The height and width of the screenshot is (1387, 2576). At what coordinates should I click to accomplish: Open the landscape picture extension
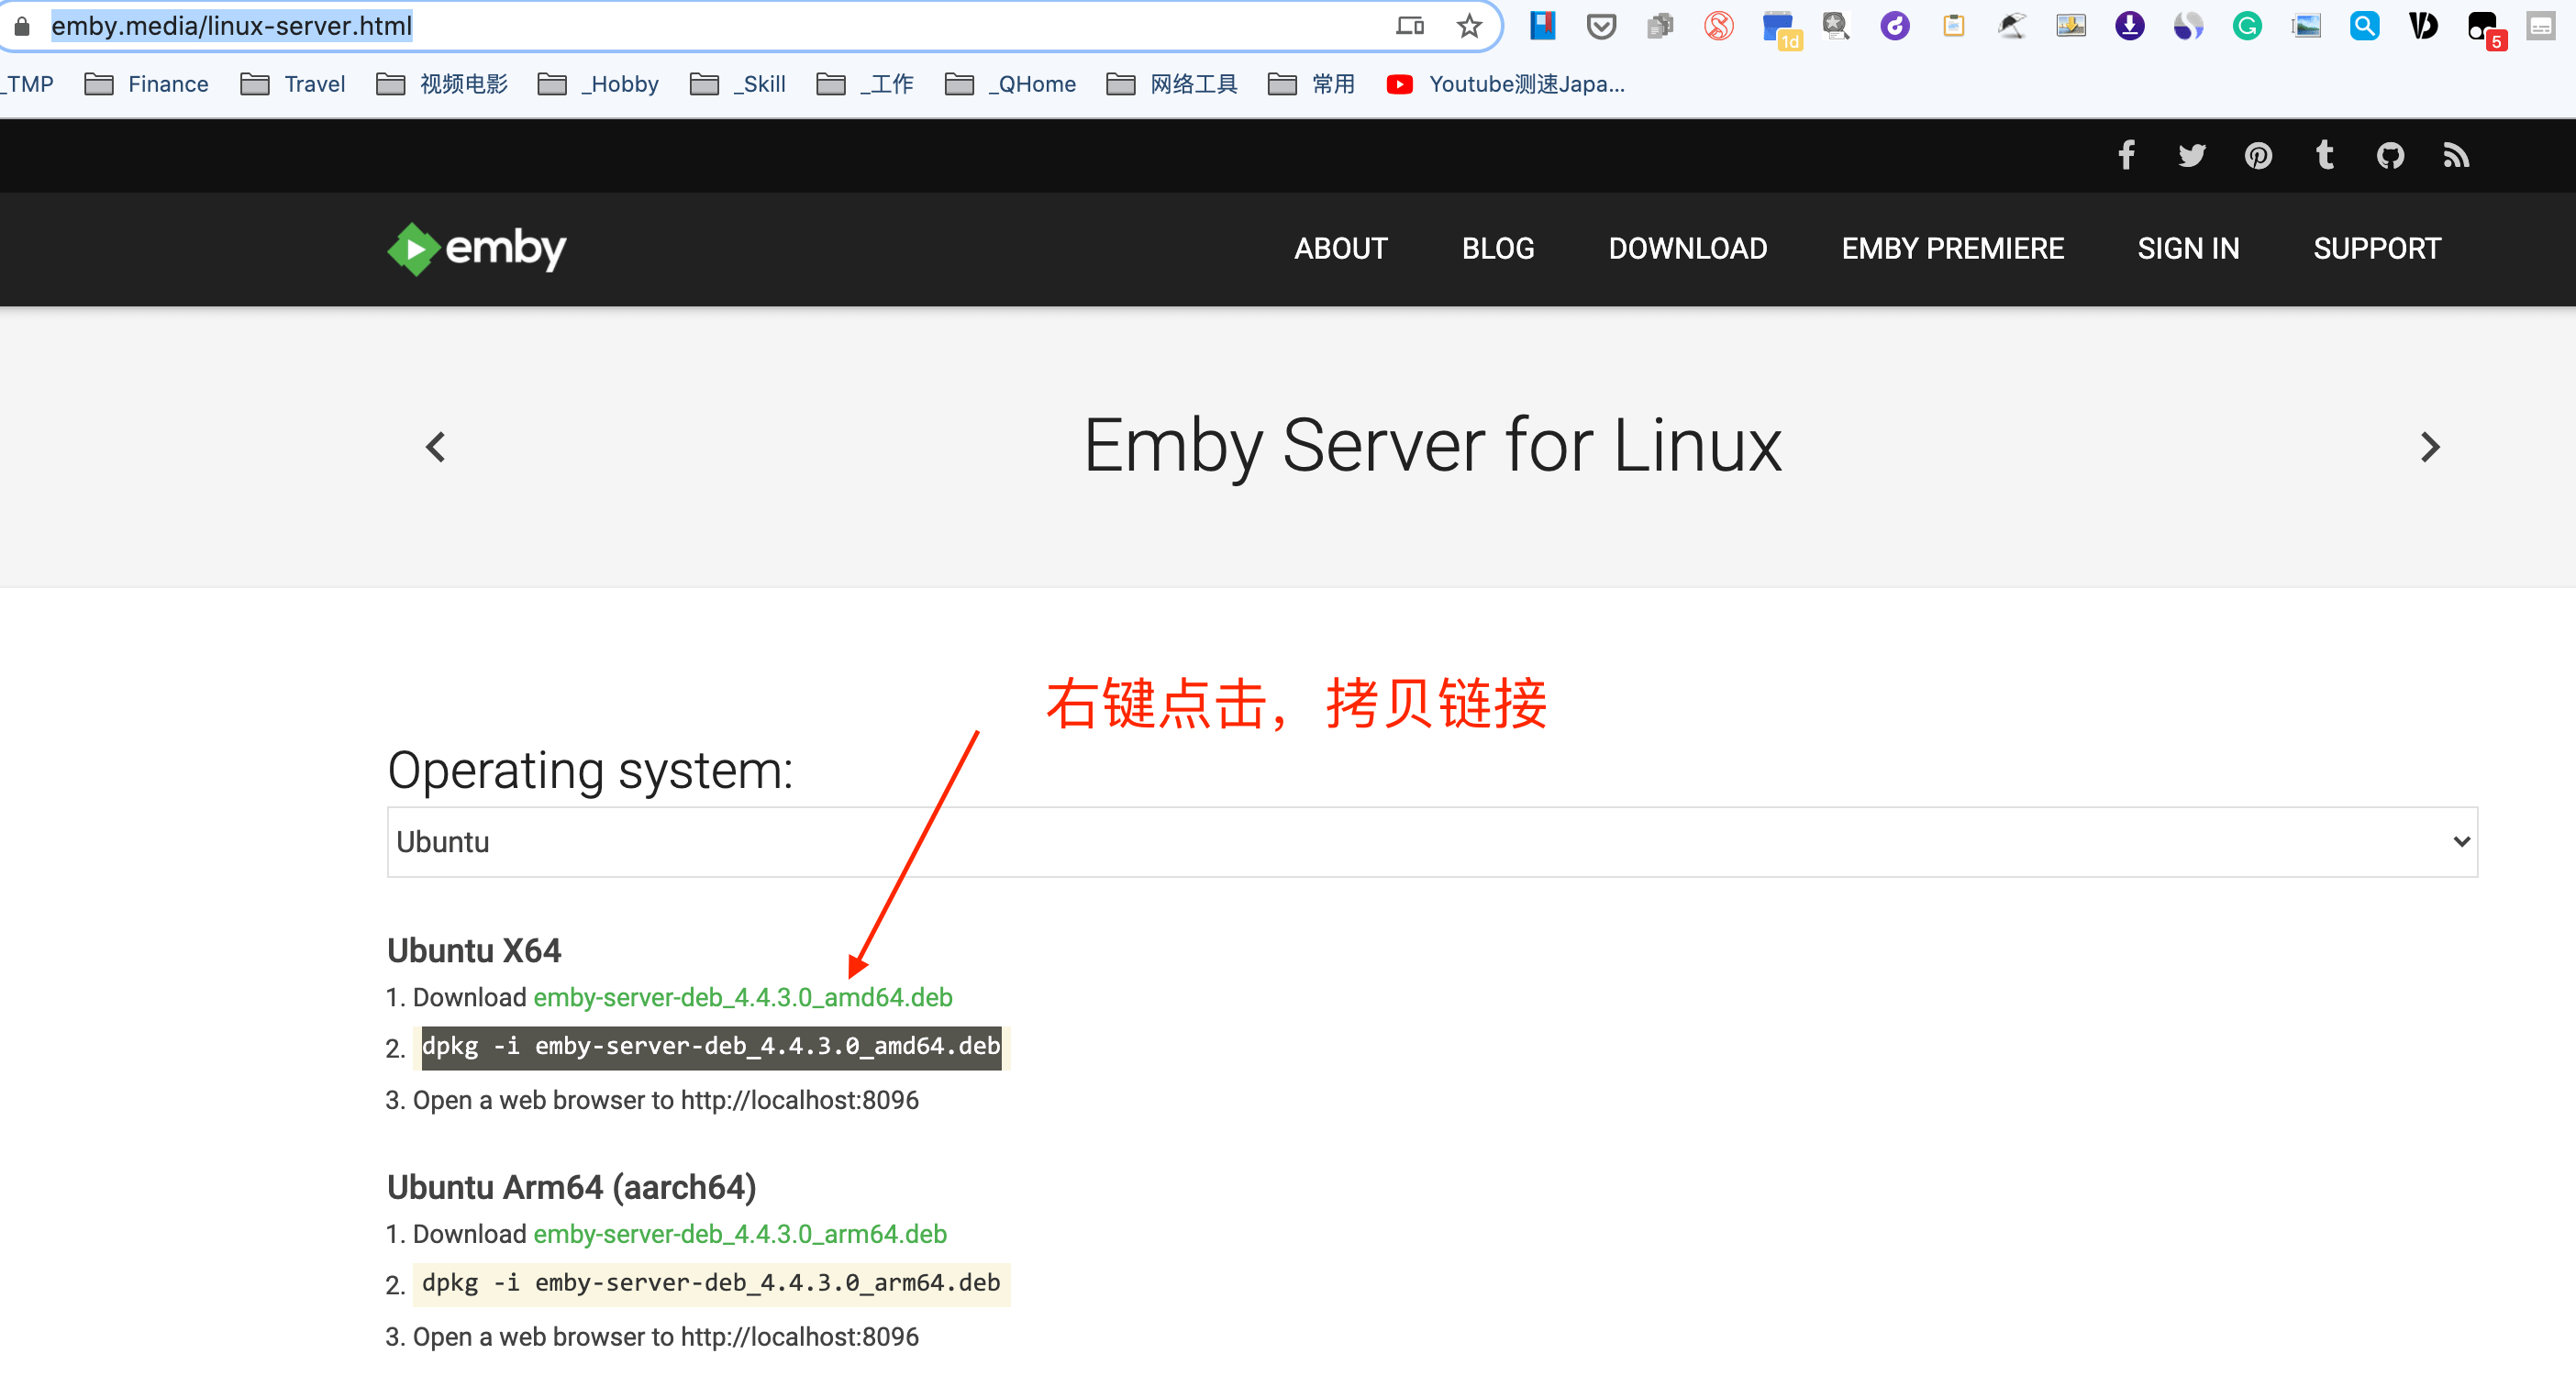2306,26
